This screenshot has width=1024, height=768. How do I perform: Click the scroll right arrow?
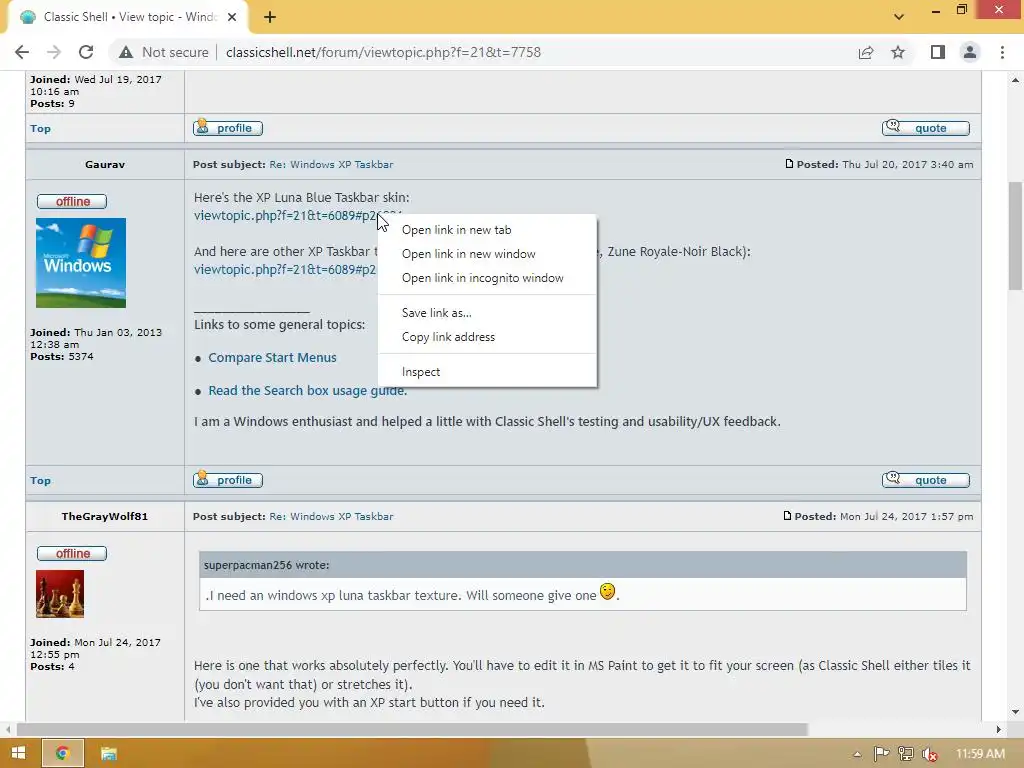click(998, 729)
